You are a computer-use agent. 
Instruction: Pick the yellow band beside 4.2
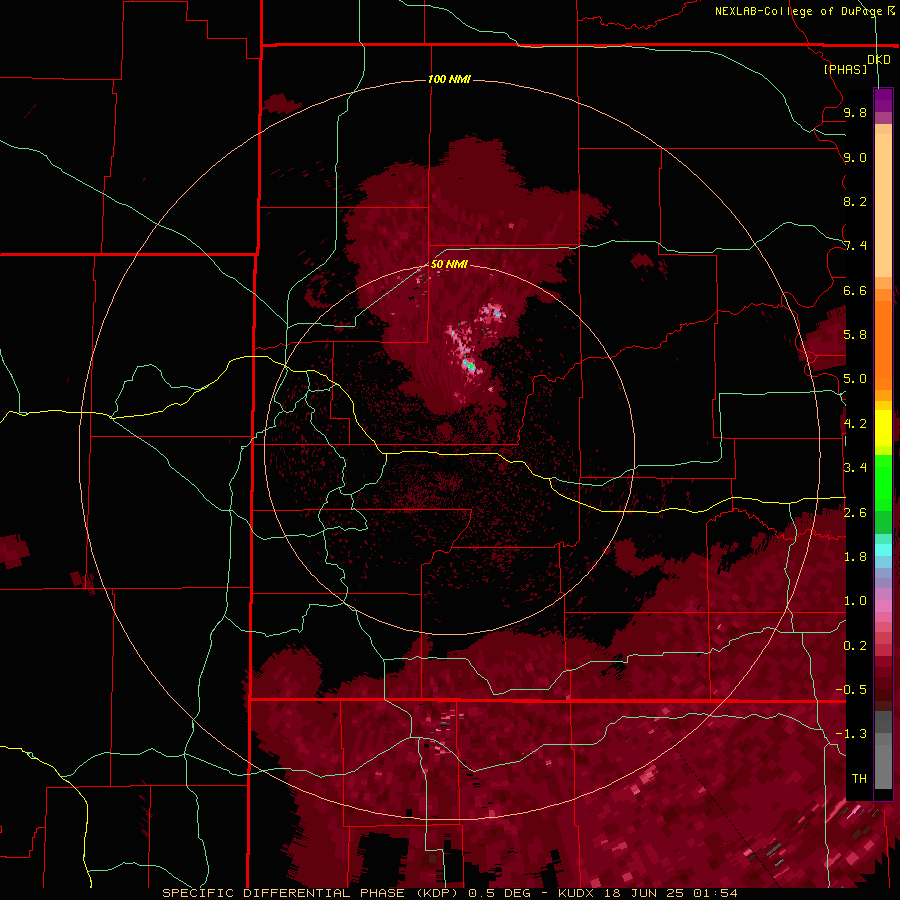[883, 428]
